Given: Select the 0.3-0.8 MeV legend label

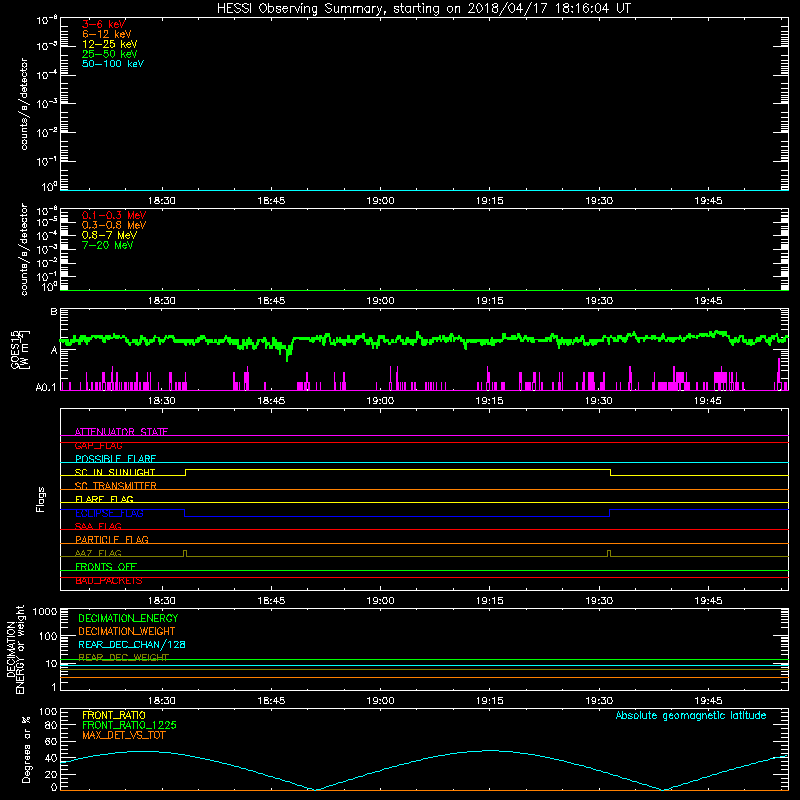Looking at the screenshot, I should [114, 225].
